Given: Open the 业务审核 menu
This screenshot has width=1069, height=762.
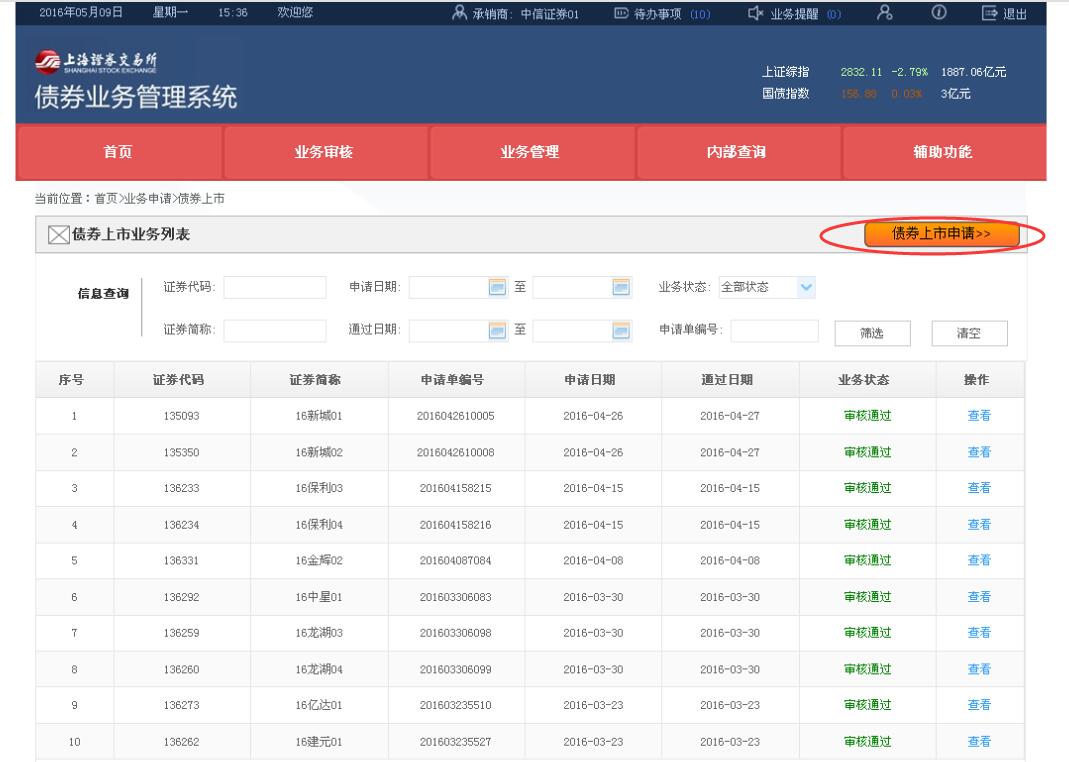Looking at the screenshot, I should [324, 151].
